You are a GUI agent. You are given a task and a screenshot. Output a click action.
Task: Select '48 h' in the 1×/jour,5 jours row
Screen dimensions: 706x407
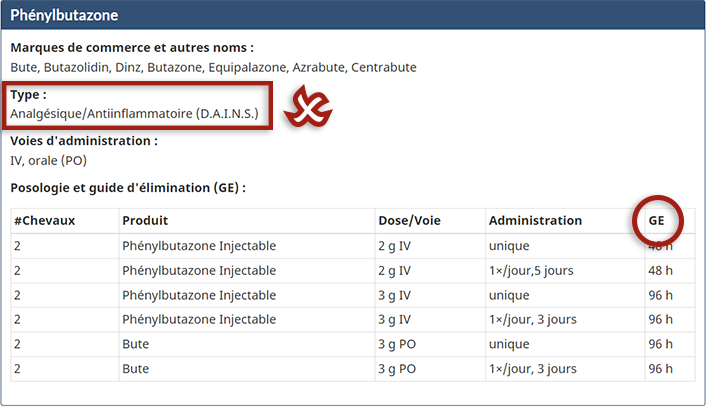point(661,271)
